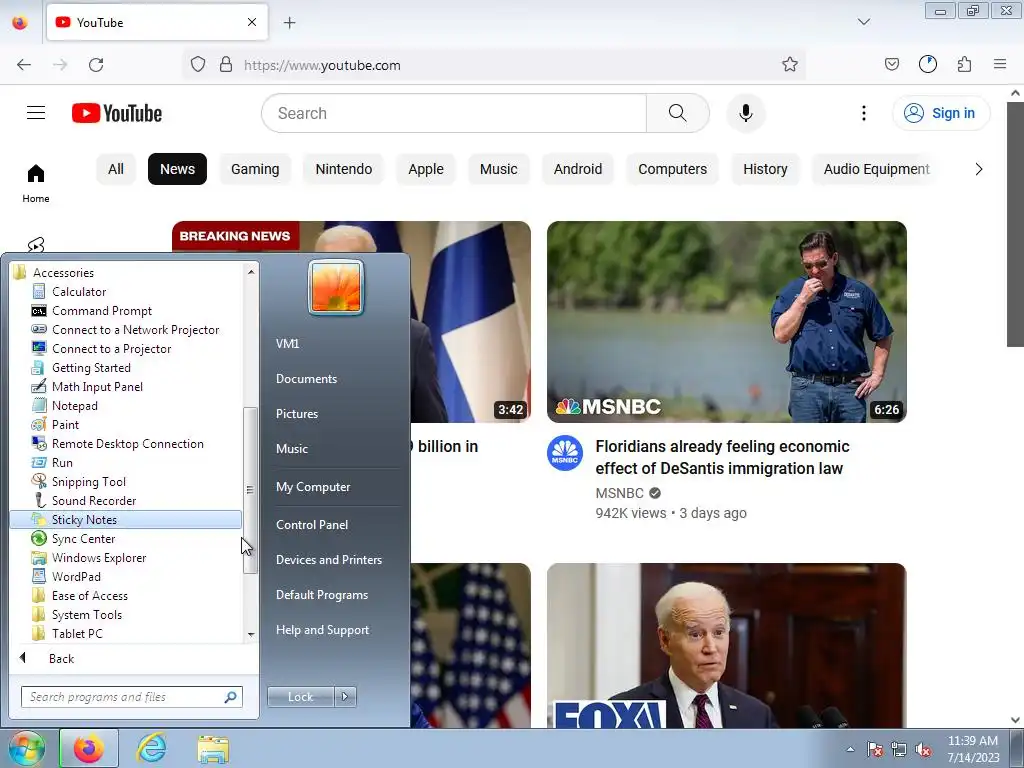This screenshot has width=1024, height=768.
Task: Open the Run dialog entry
Action: (x=62, y=462)
